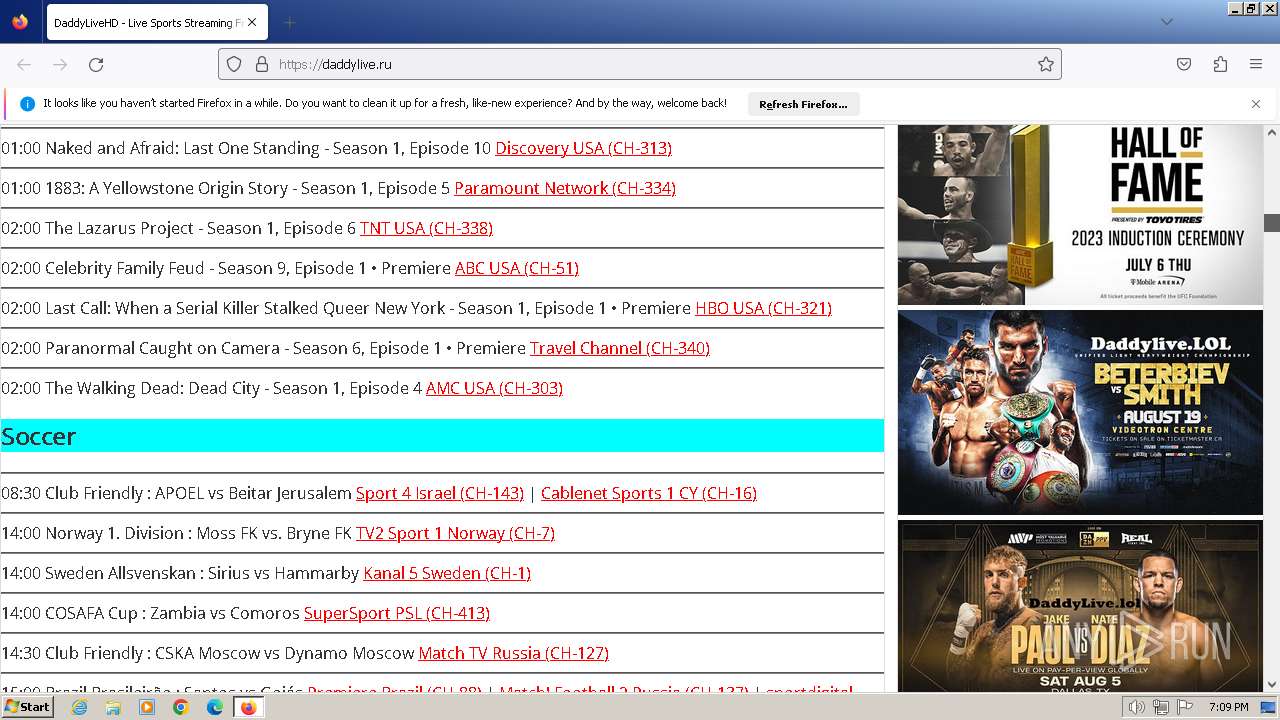This screenshot has height=720, width=1280.
Task: Dismiss the Refresh Firefox notification bar
Action: 1256,104
